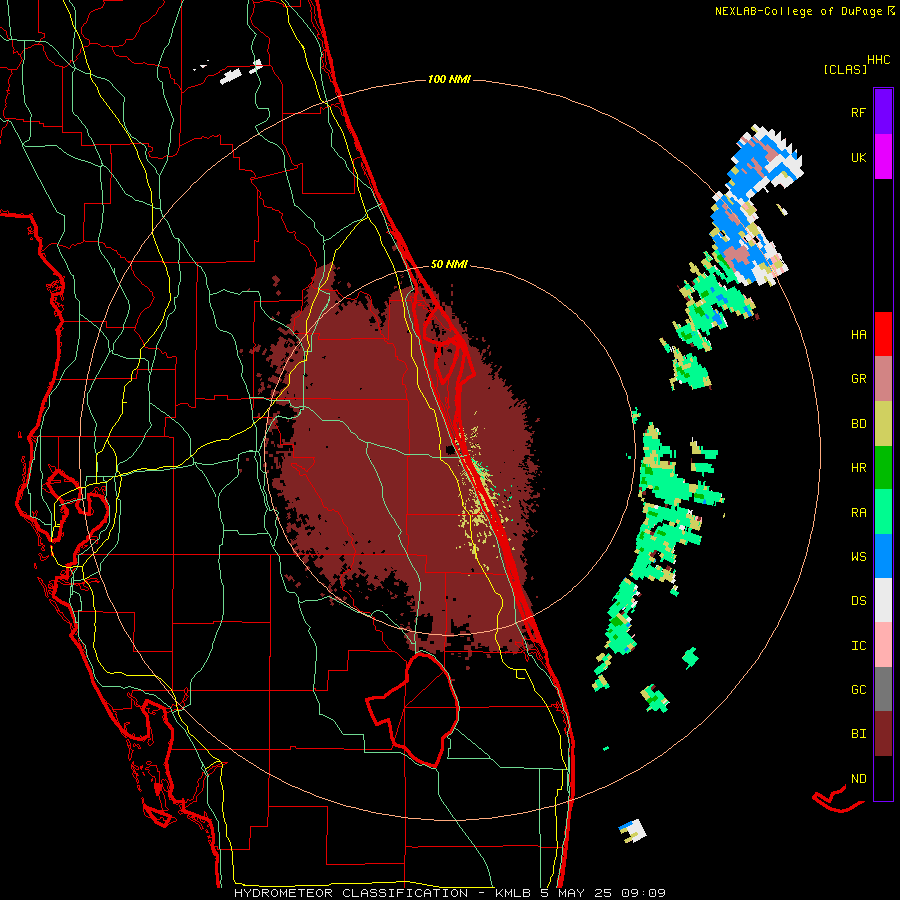This screenshot has width=900, height=900.
Task: Click the BI legend label
Action: 858,734
